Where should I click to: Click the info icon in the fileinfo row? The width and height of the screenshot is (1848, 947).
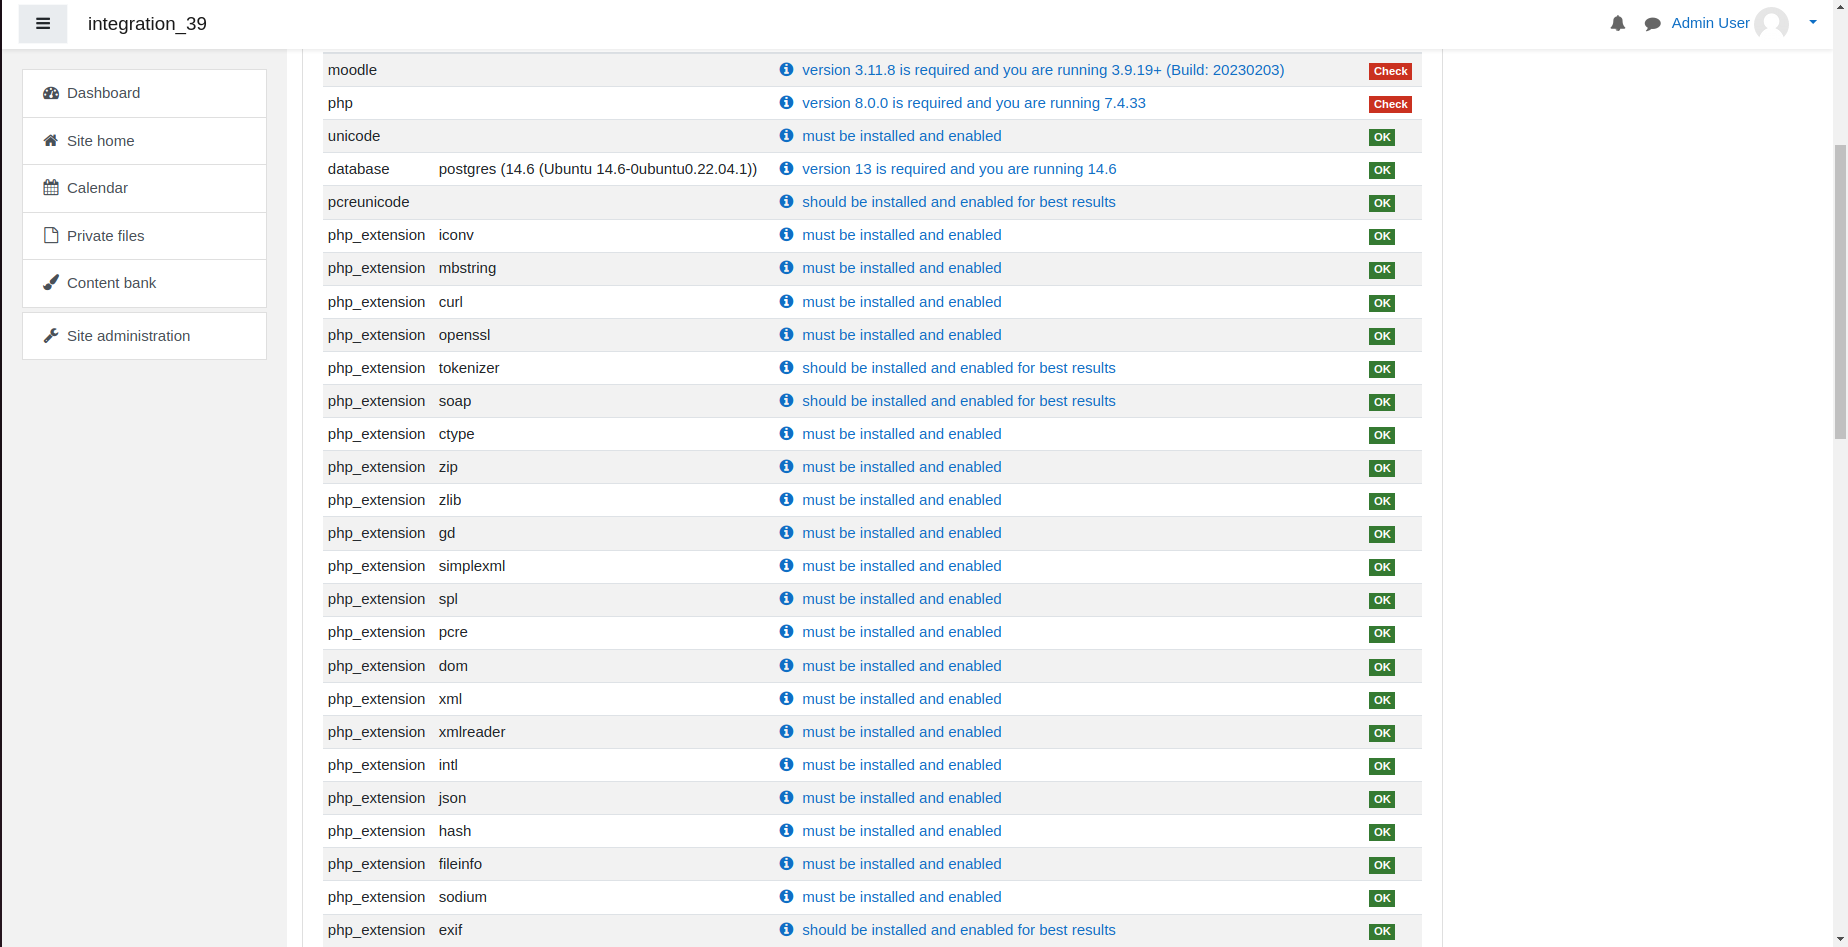(x=786, y=864)
